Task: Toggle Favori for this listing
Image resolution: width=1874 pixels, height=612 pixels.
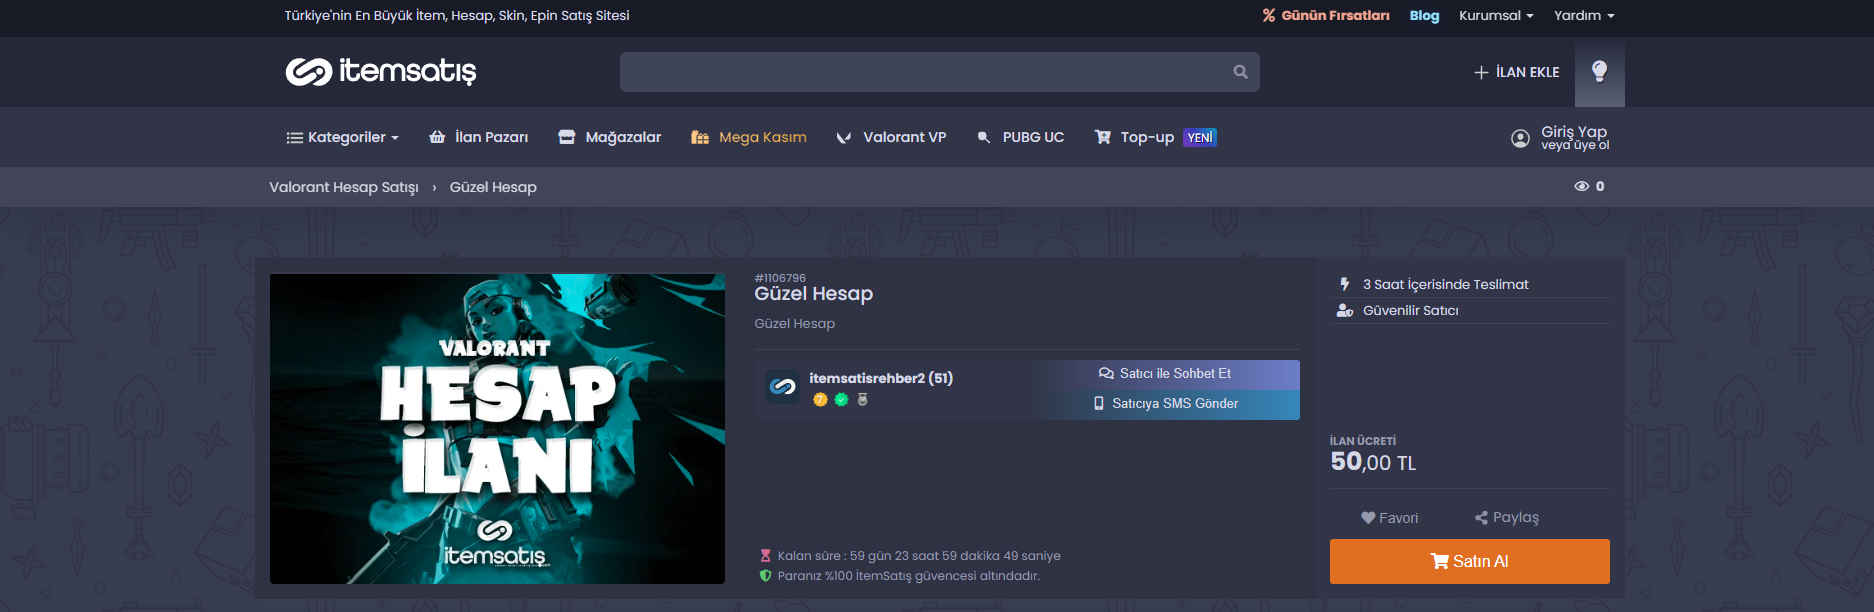Action: [x=1389, y=518]
